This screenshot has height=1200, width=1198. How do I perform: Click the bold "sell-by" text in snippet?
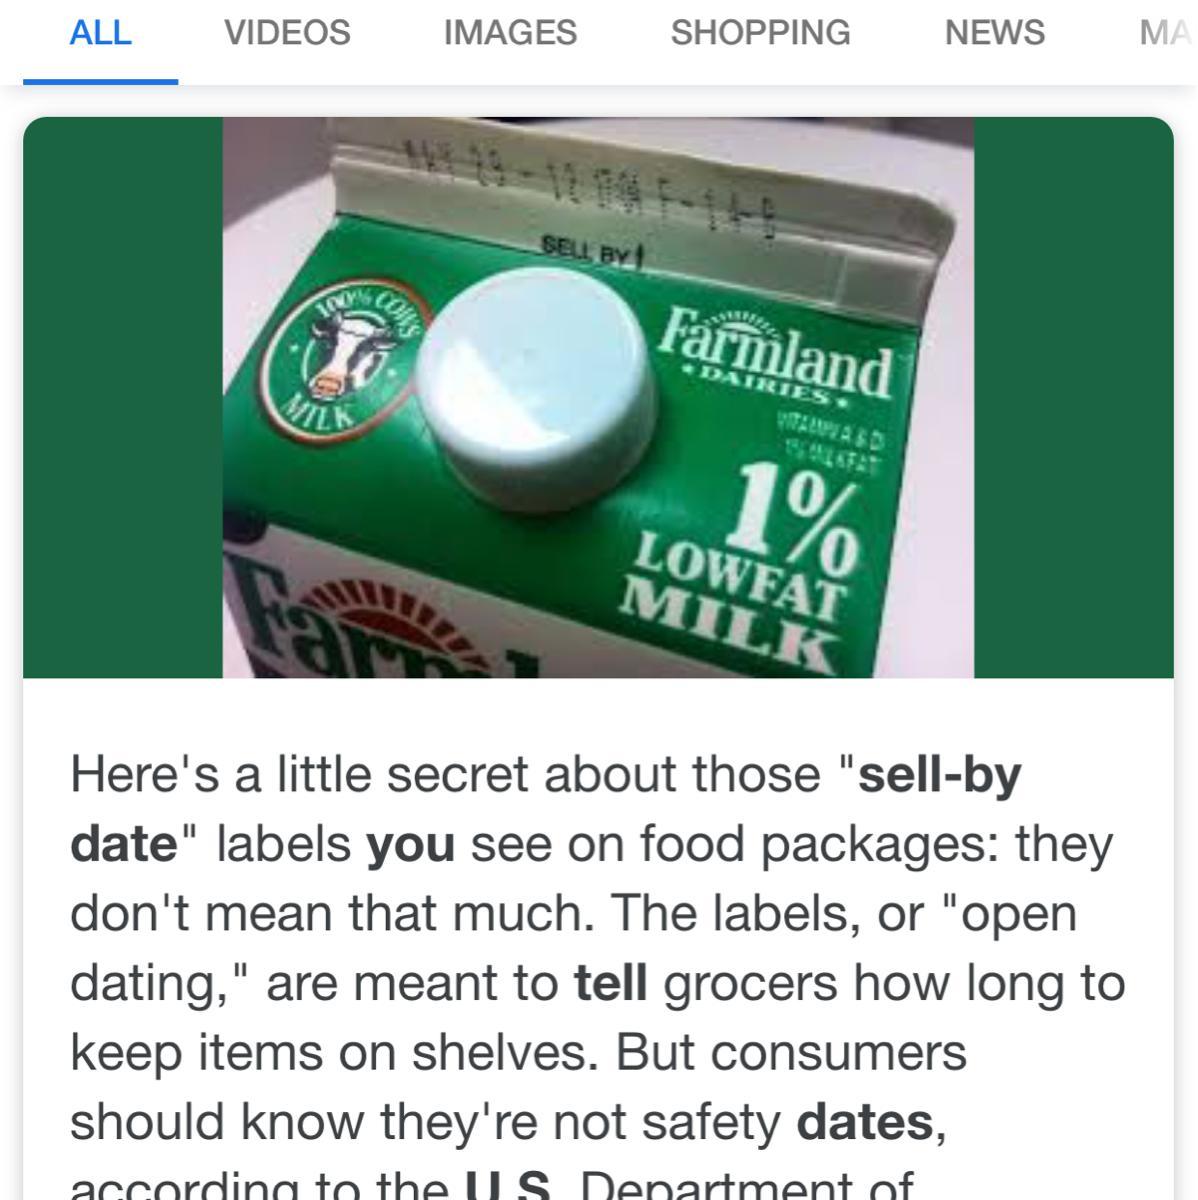pyautogui.click(x=940, y=775)
